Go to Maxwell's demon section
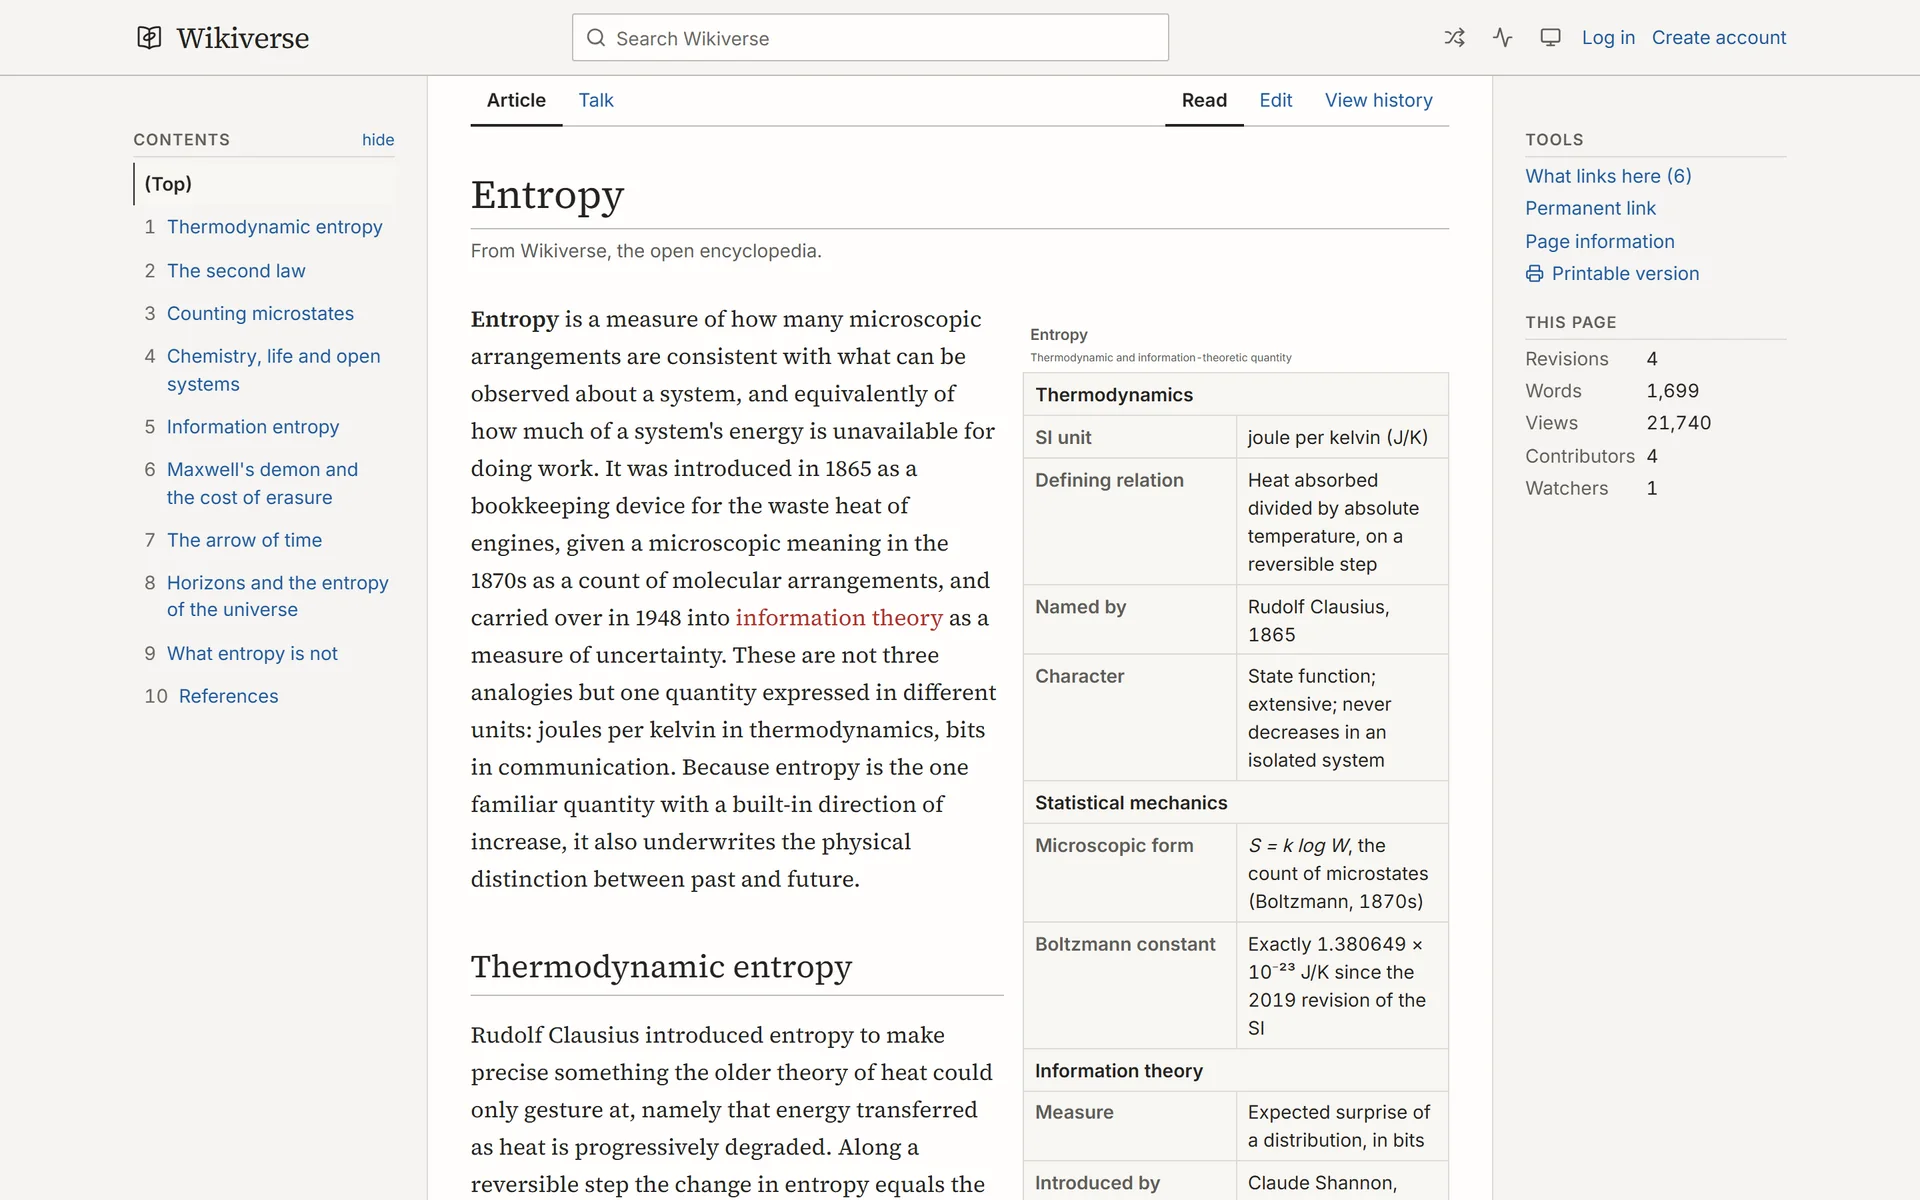Viewport: 1920px width, 1200px height. pos(262,483)
